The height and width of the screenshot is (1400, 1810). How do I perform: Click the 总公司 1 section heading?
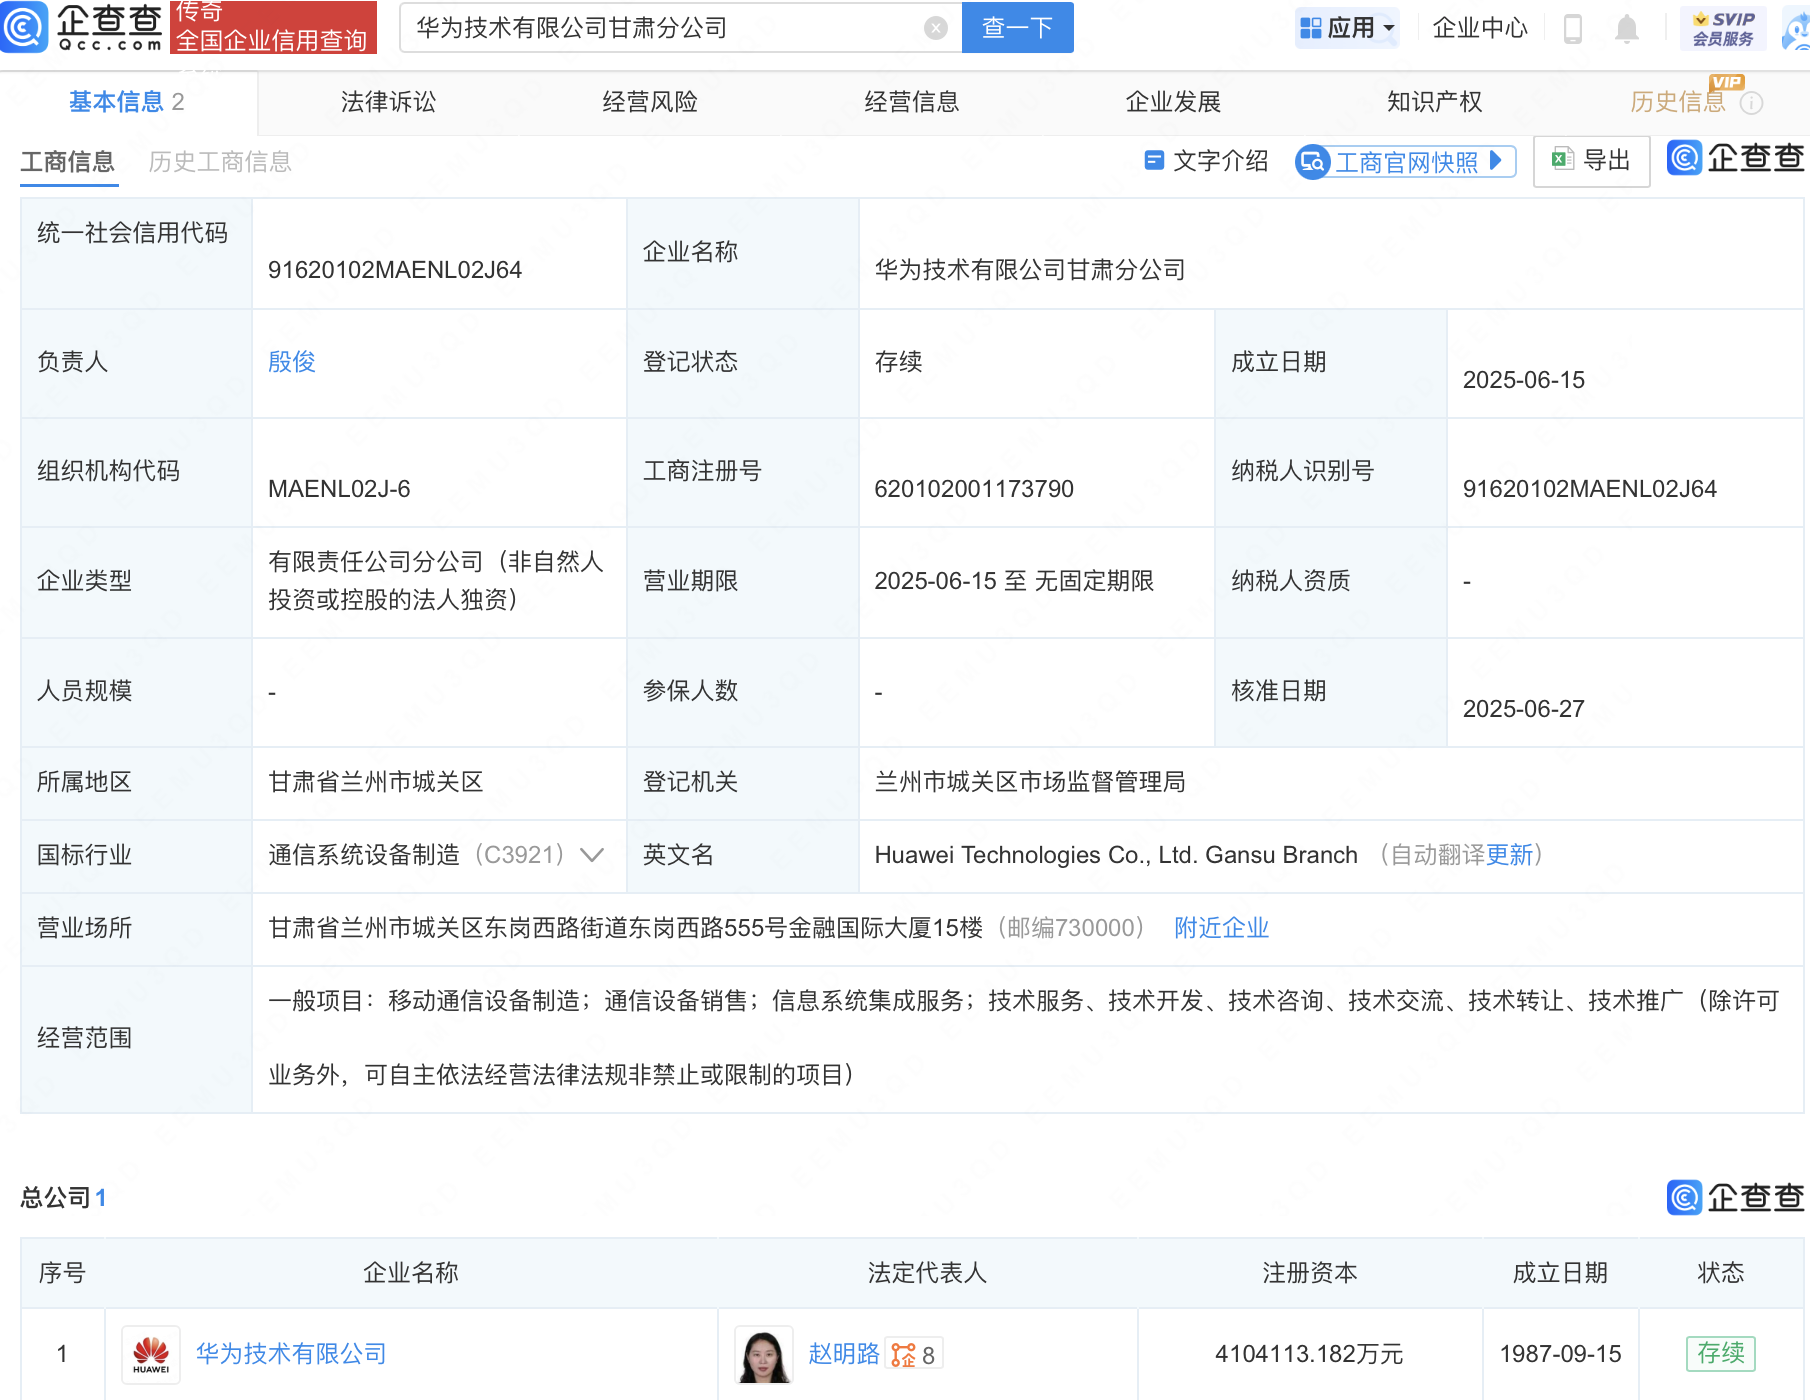pos(63,1198)
